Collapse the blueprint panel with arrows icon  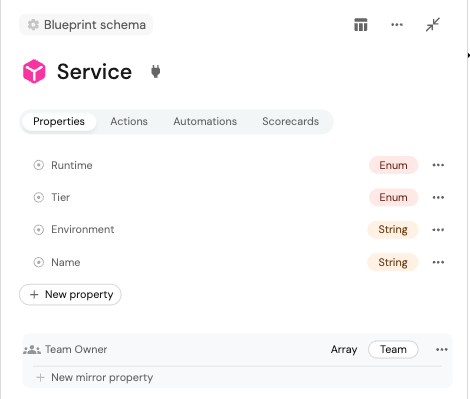point(433,25)
